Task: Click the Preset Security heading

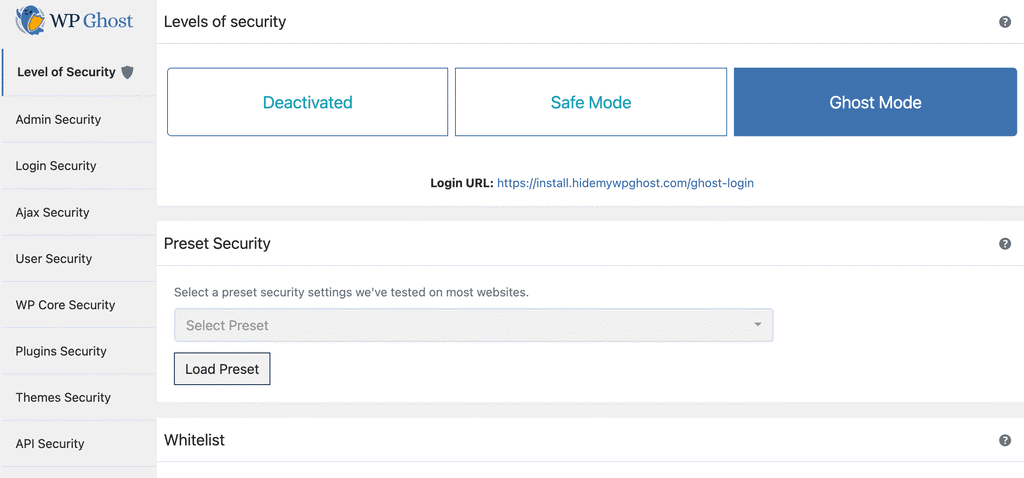Action: [217, 244]
